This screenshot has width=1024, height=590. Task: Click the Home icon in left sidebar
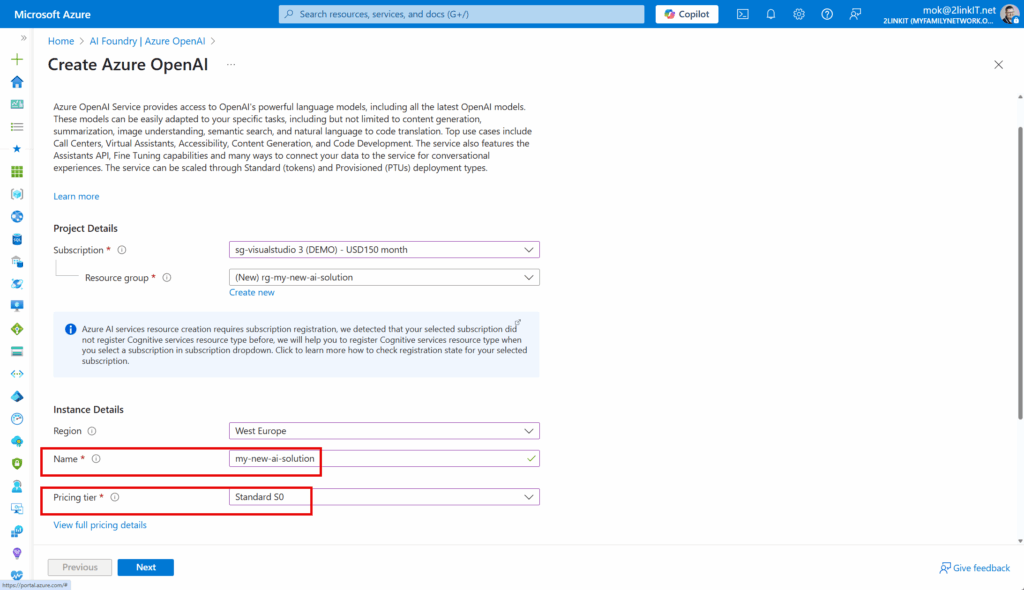(x=17, y=82)
